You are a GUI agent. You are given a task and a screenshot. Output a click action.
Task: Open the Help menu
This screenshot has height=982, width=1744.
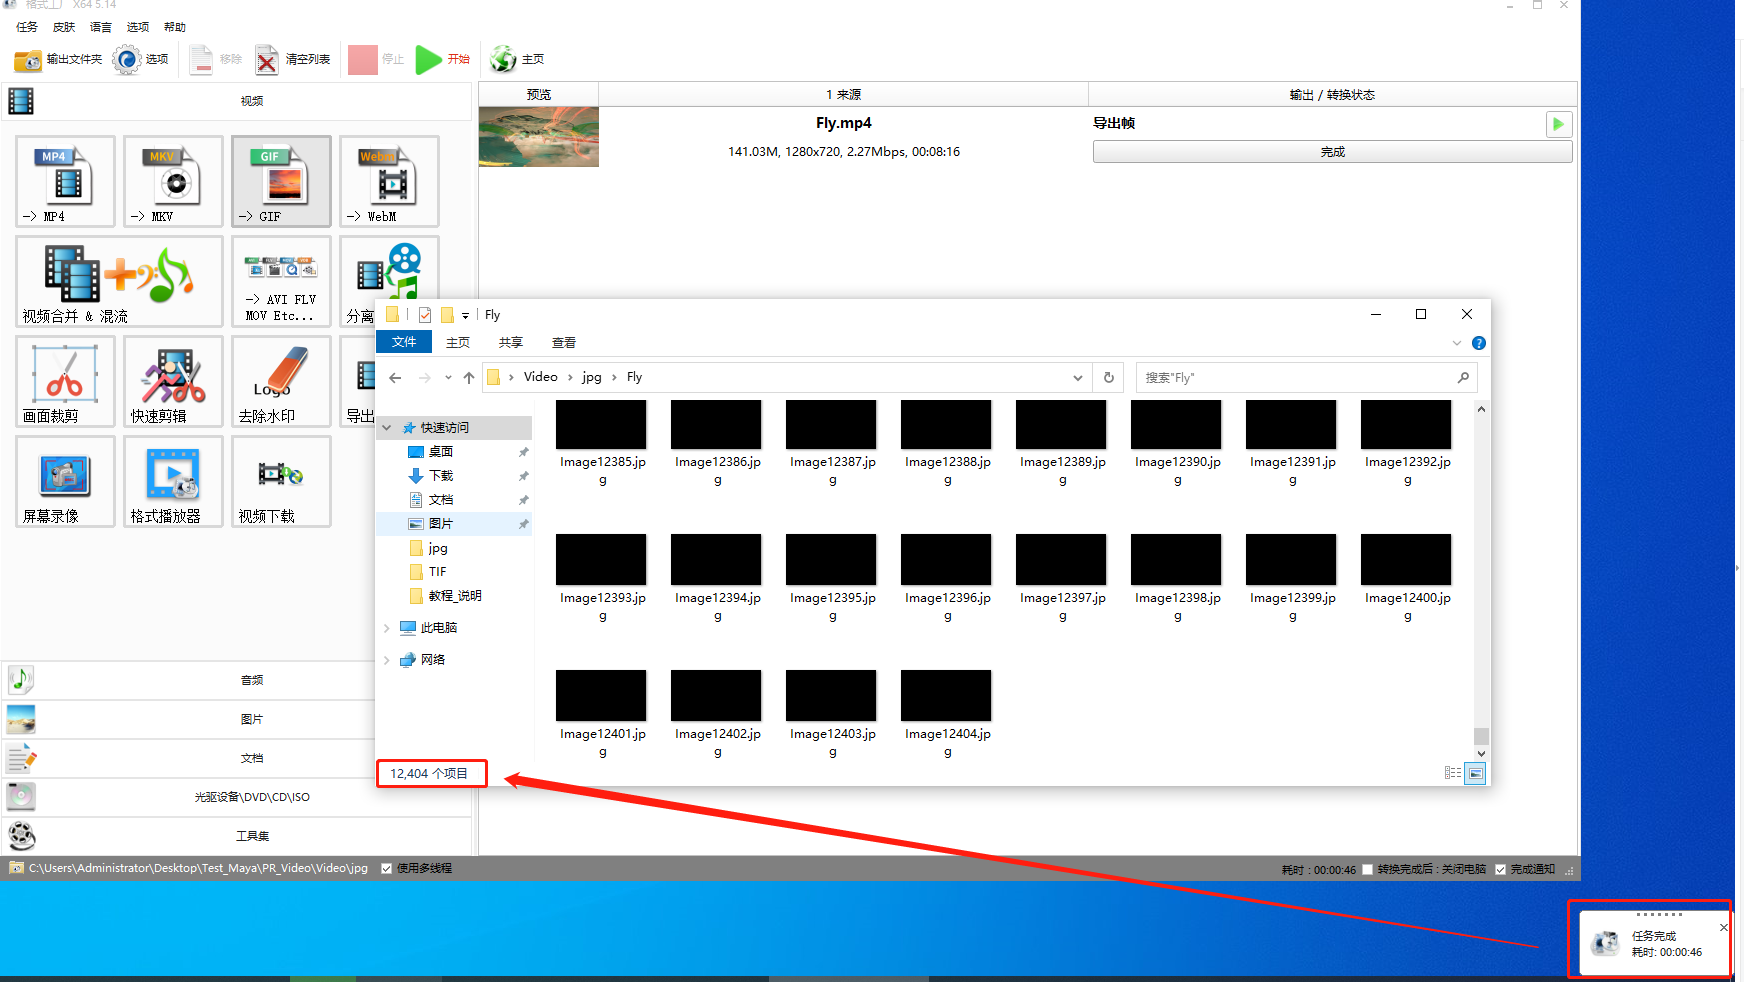(x=175, y=27)
